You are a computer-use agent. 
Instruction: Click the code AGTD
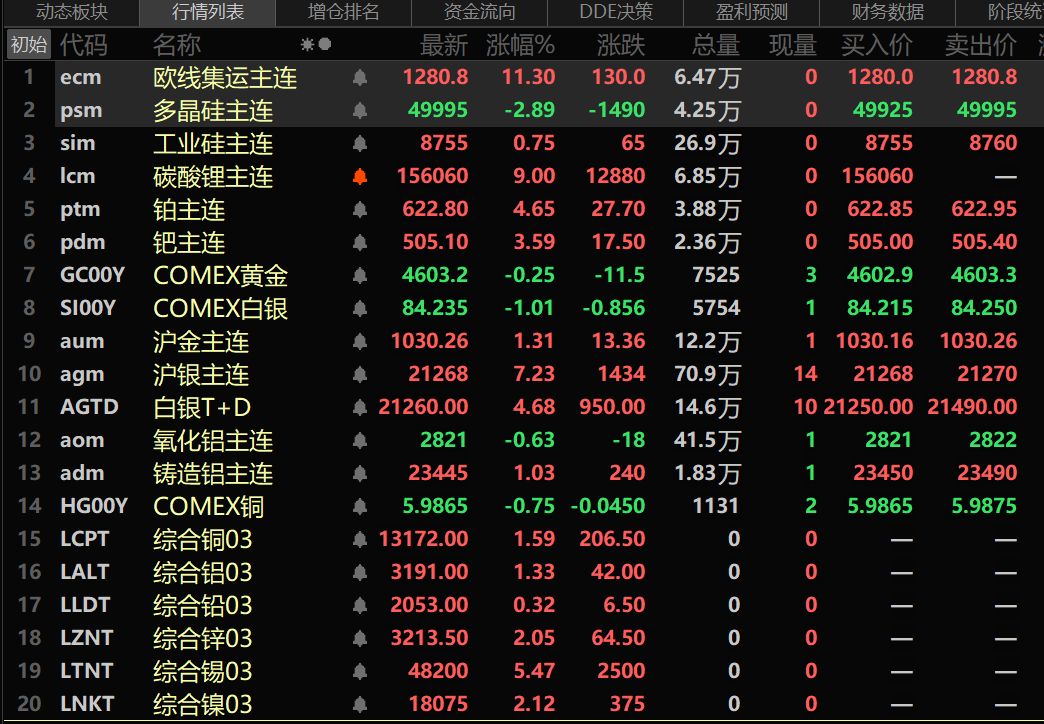pos(89,407)
